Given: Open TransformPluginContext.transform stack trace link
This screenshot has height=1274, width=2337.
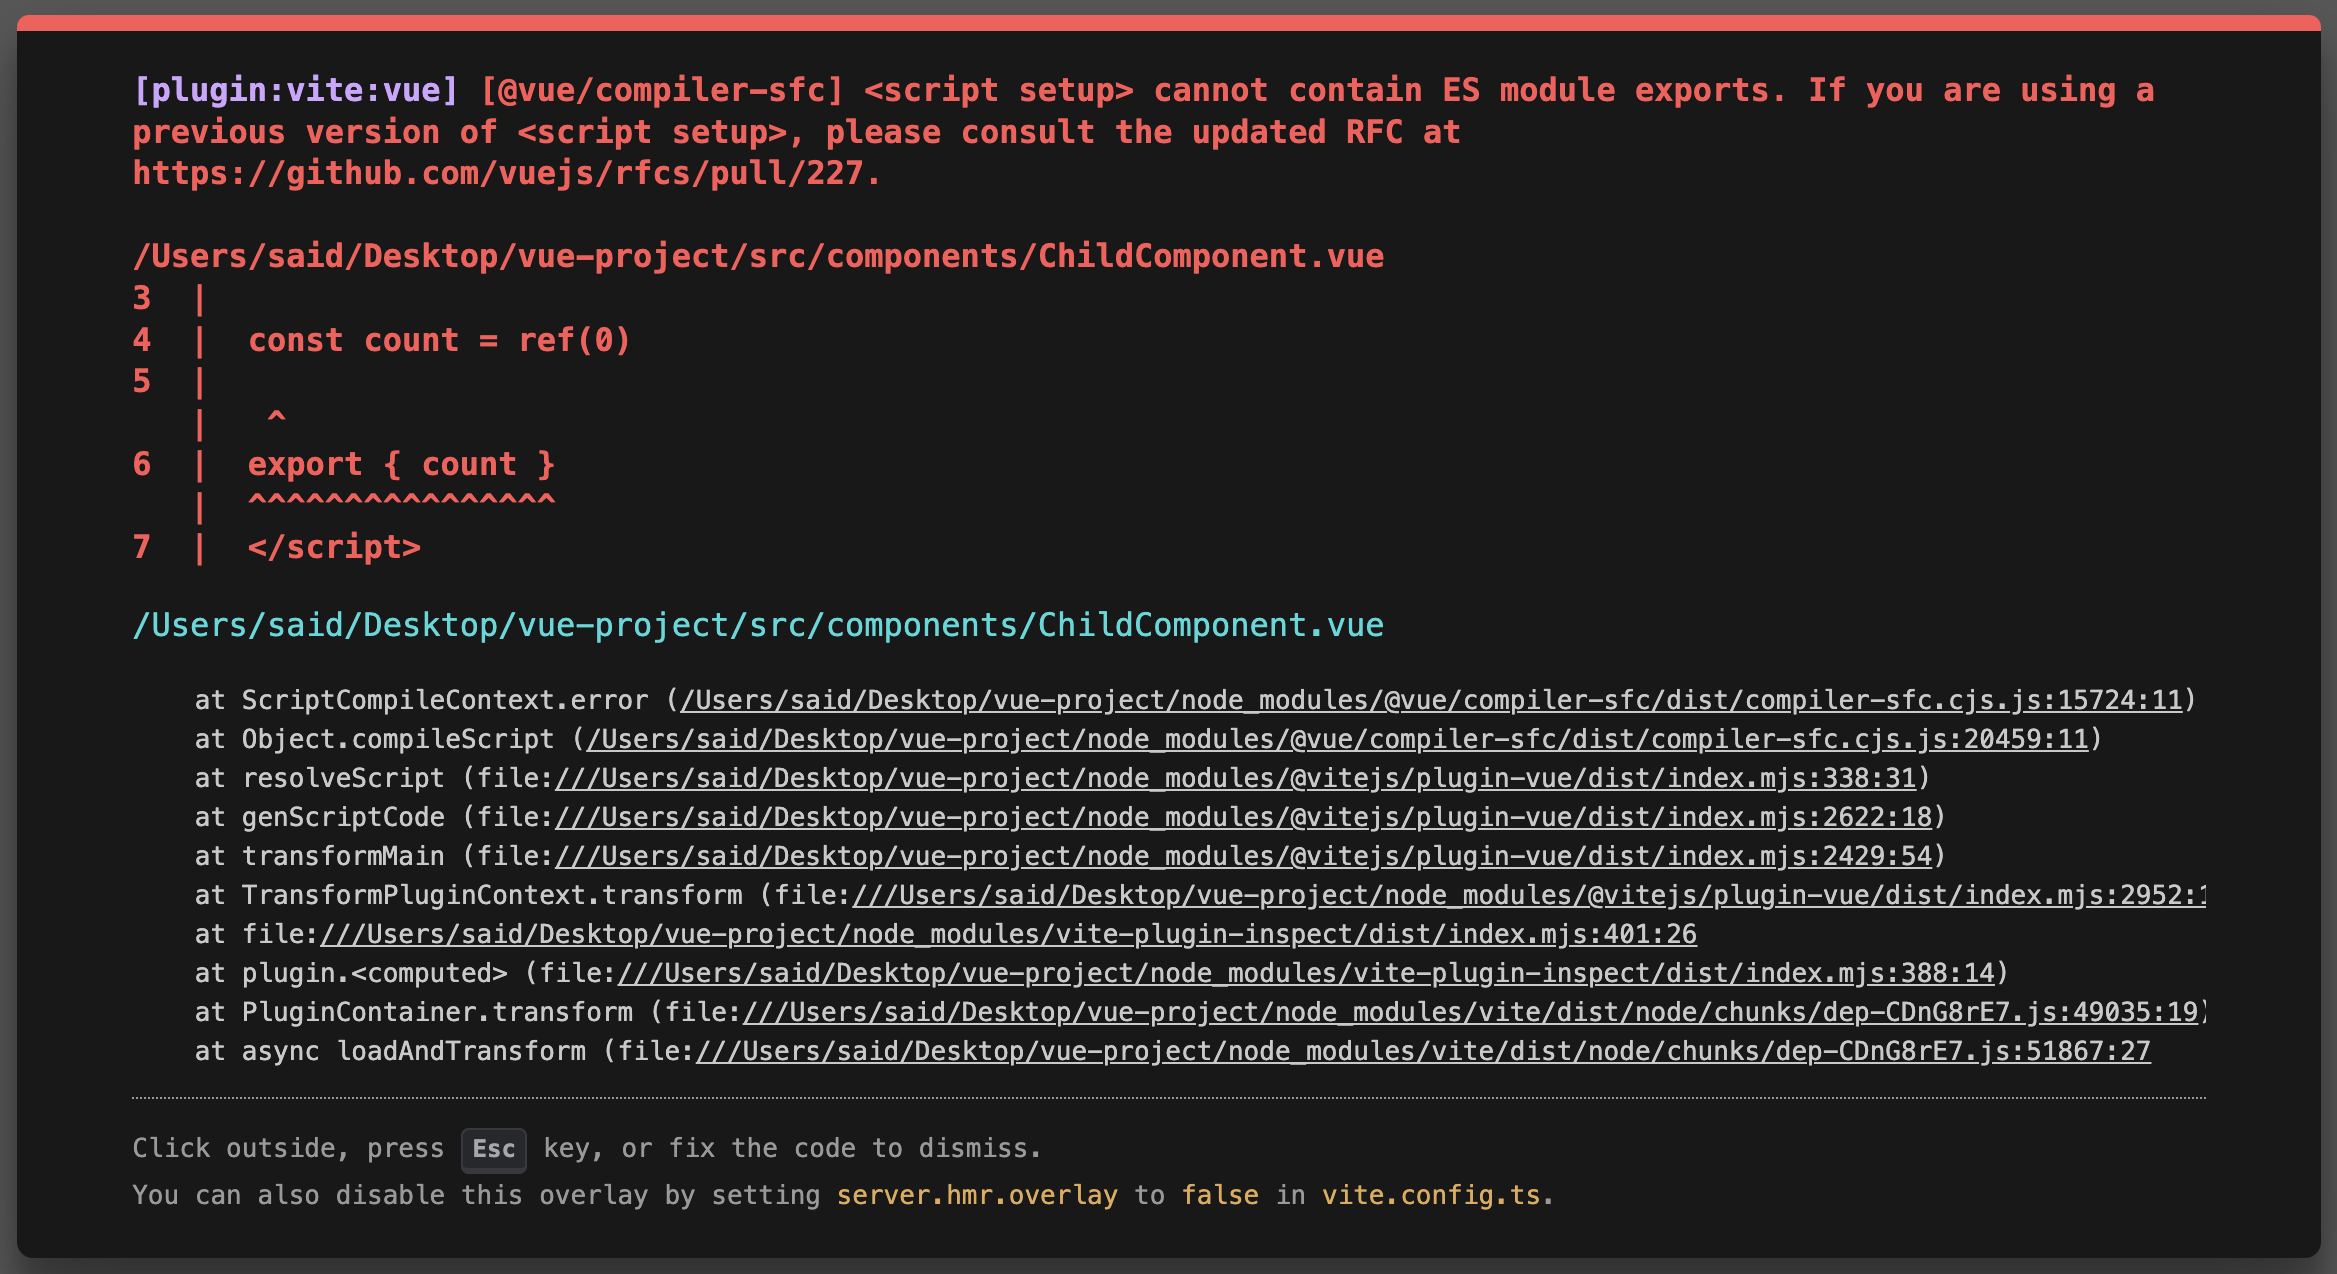Looking at the screenshot, I should (1528, 895).
